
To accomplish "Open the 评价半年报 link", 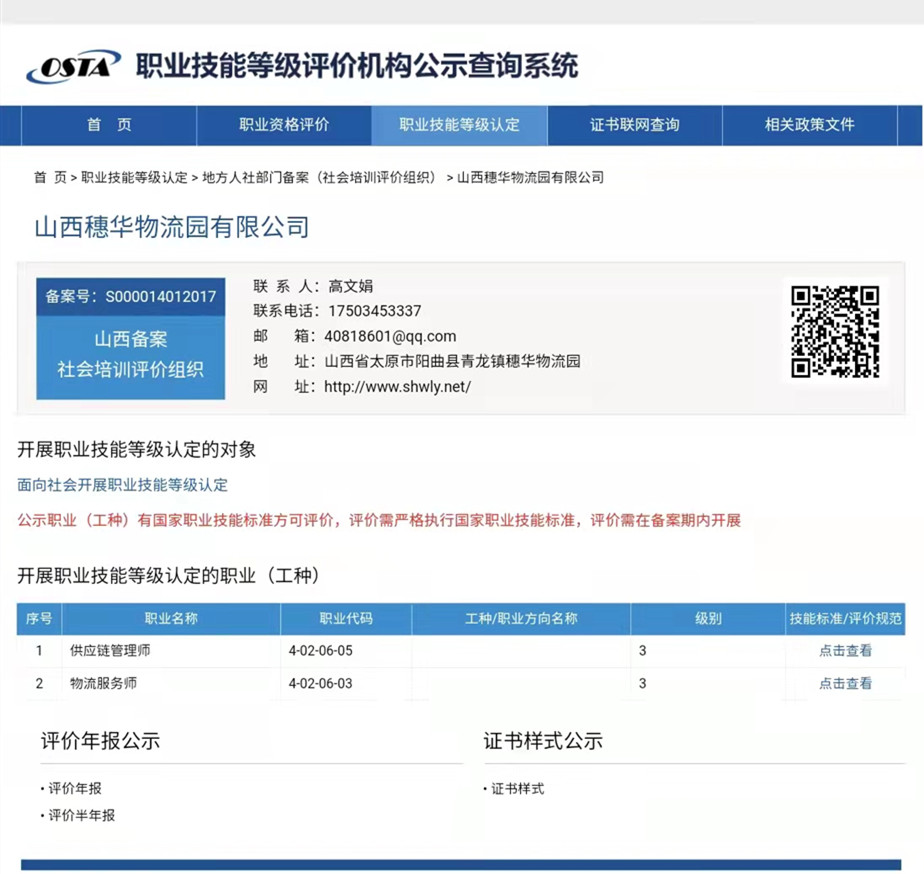I will tap(81, 816).
